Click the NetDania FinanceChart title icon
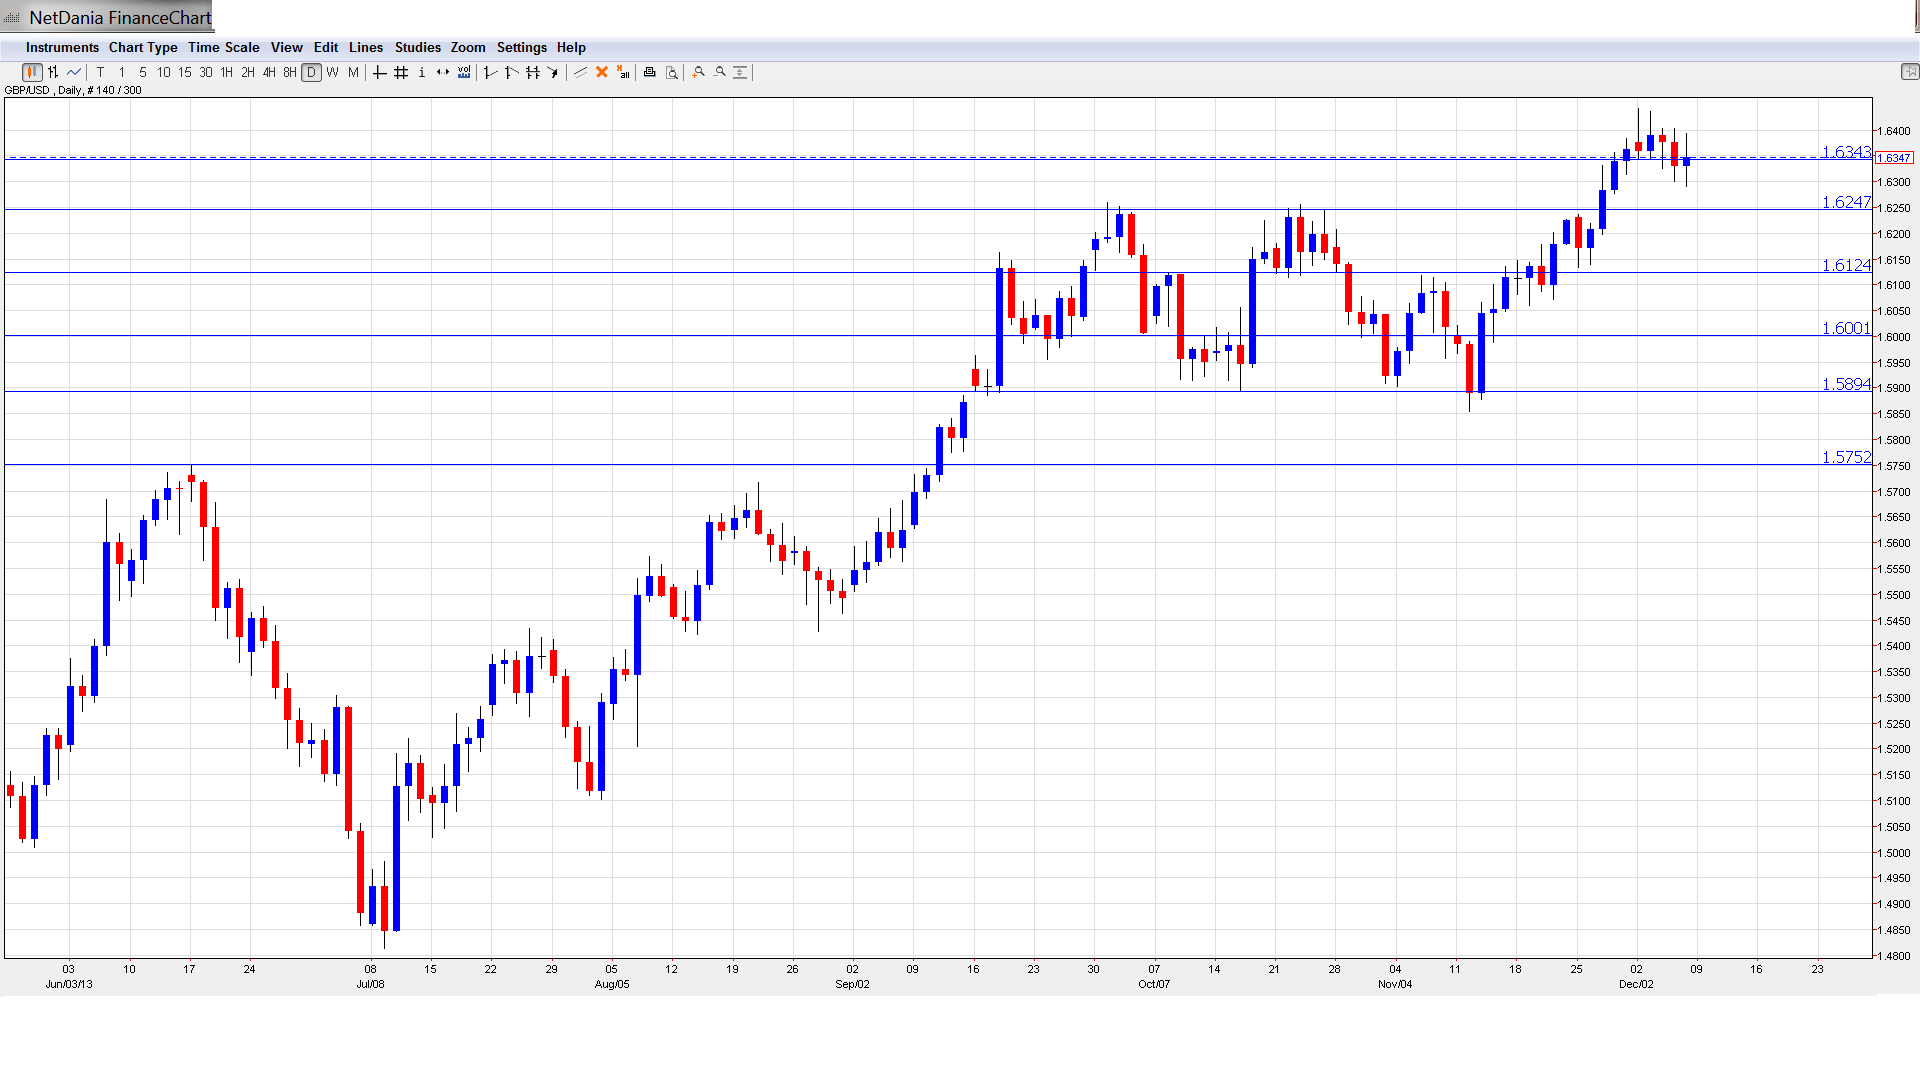 pyautogui.click(x=12, y=18)
